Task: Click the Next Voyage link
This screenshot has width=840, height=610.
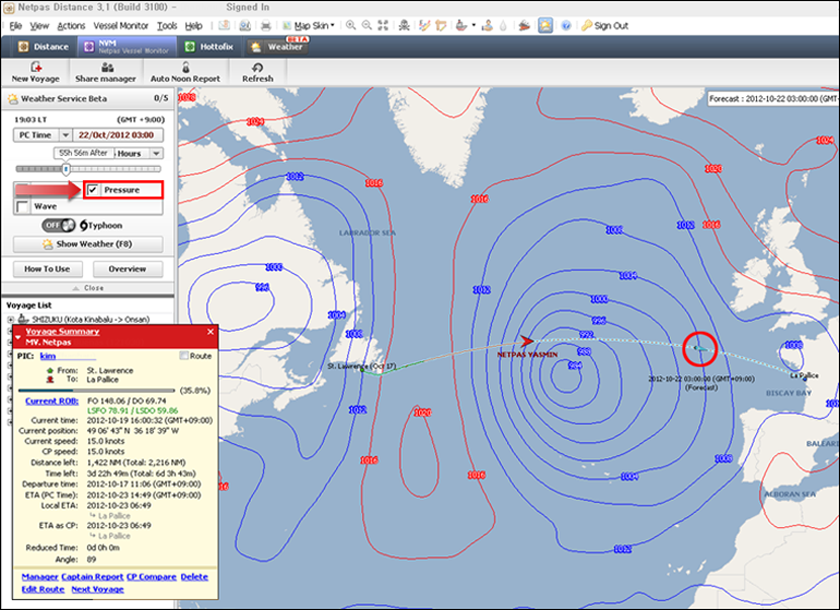Action: pos(98,589)
